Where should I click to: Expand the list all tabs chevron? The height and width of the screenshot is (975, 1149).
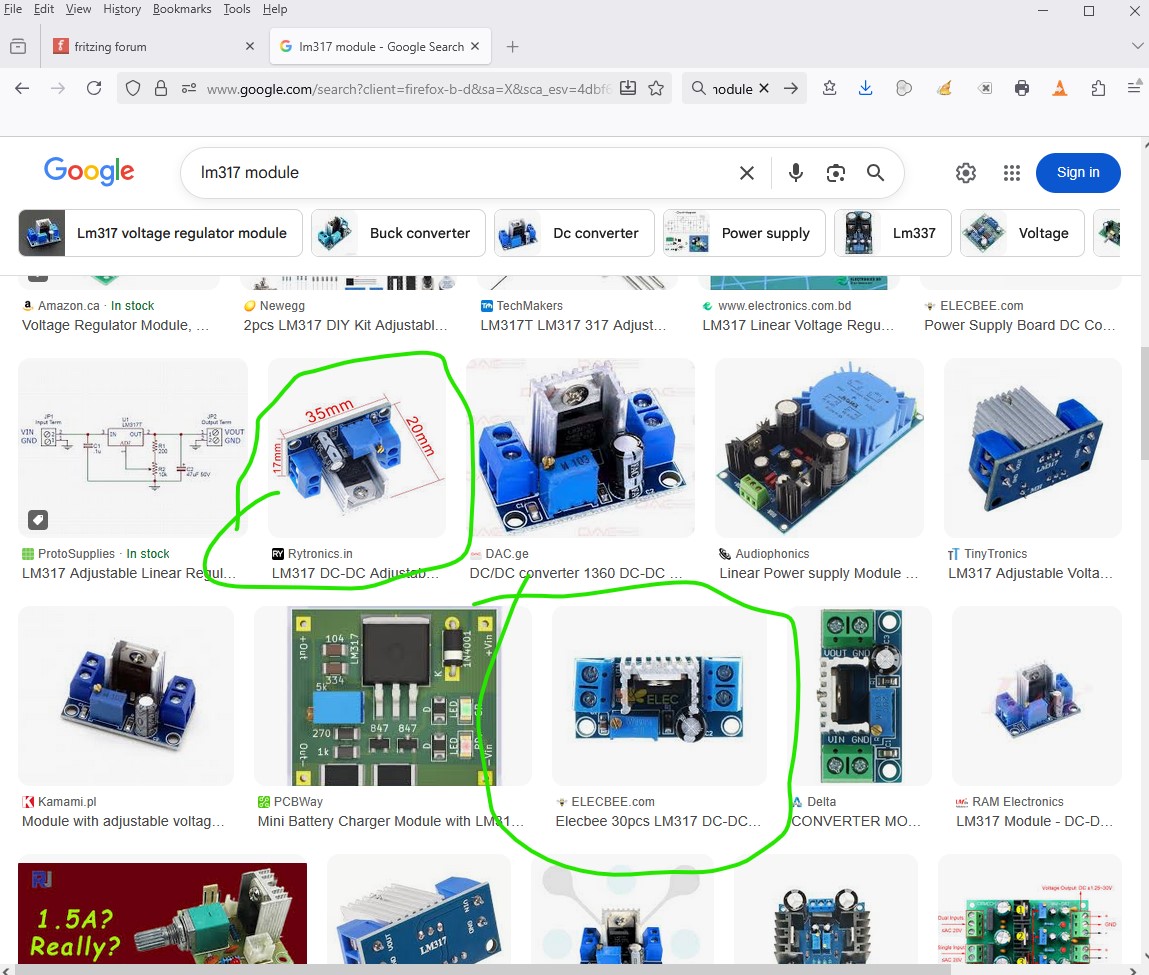tap(1137, 47)
